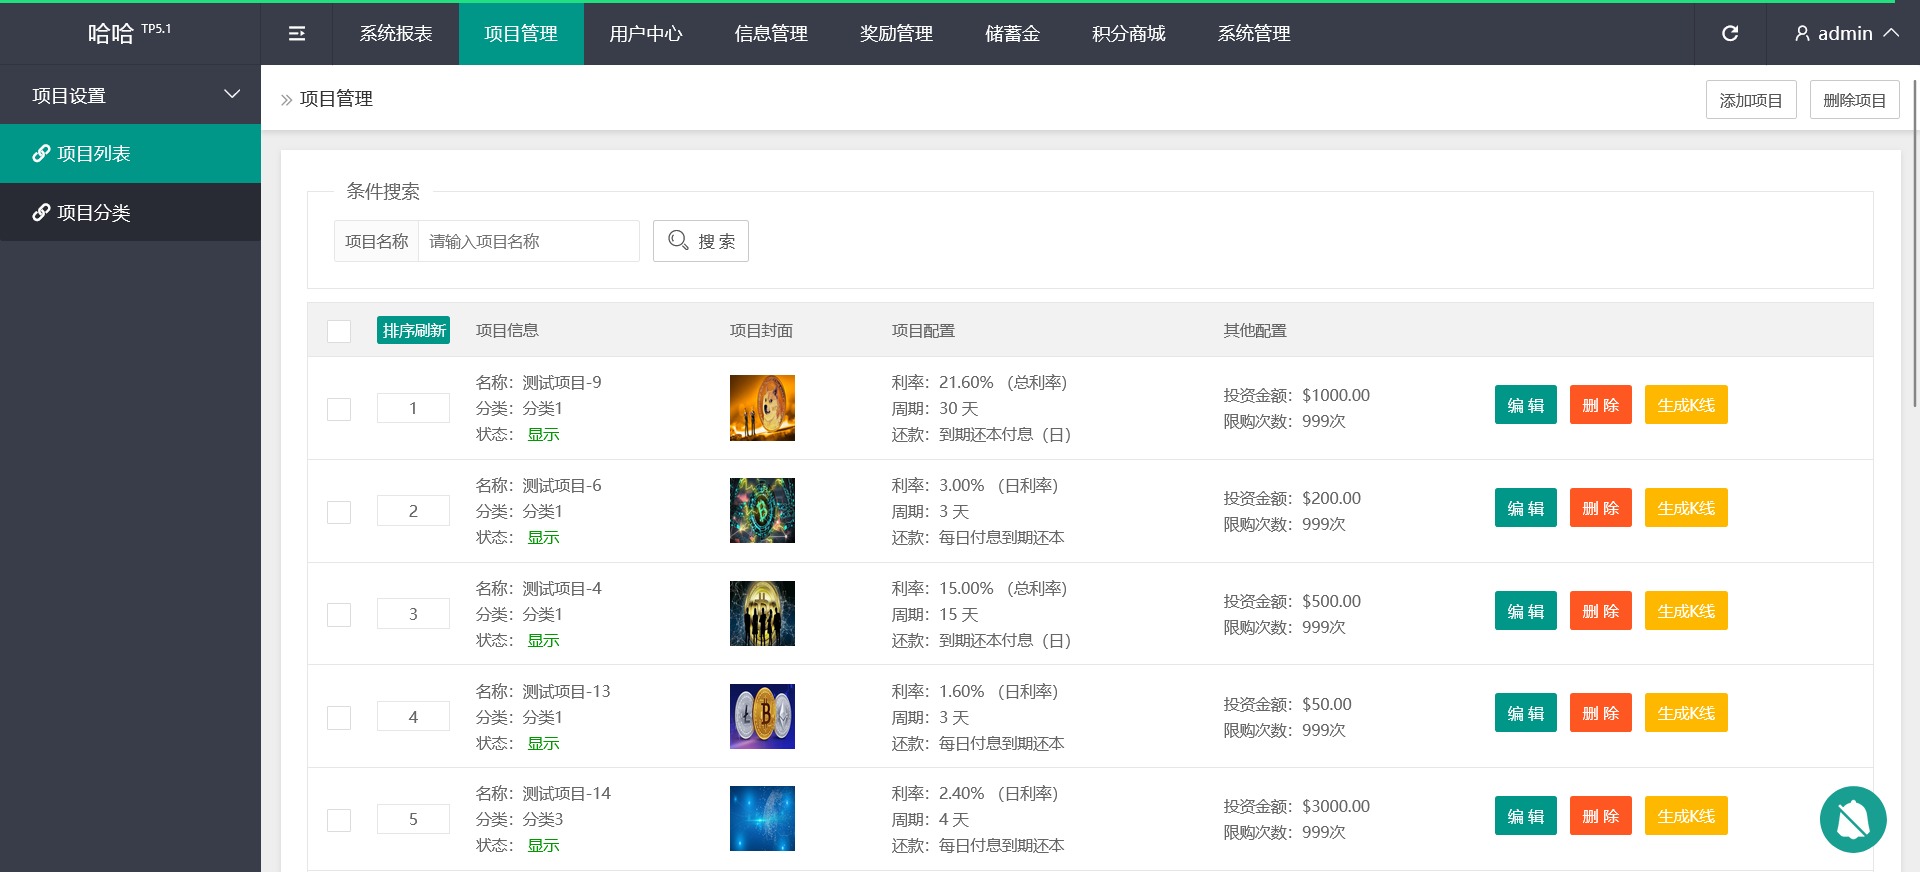Screen dimensions: 1920x872
Task: Open the Dogecoin cover image of 测试项目-9
Action: coord(762,408)
